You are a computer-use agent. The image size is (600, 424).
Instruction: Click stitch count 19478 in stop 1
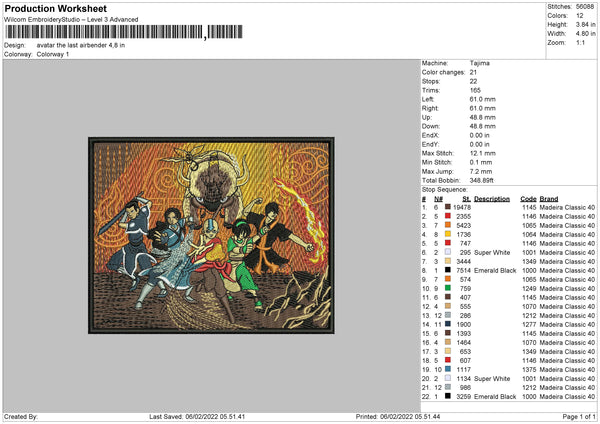pyautogui.click(x=462, y=207)
